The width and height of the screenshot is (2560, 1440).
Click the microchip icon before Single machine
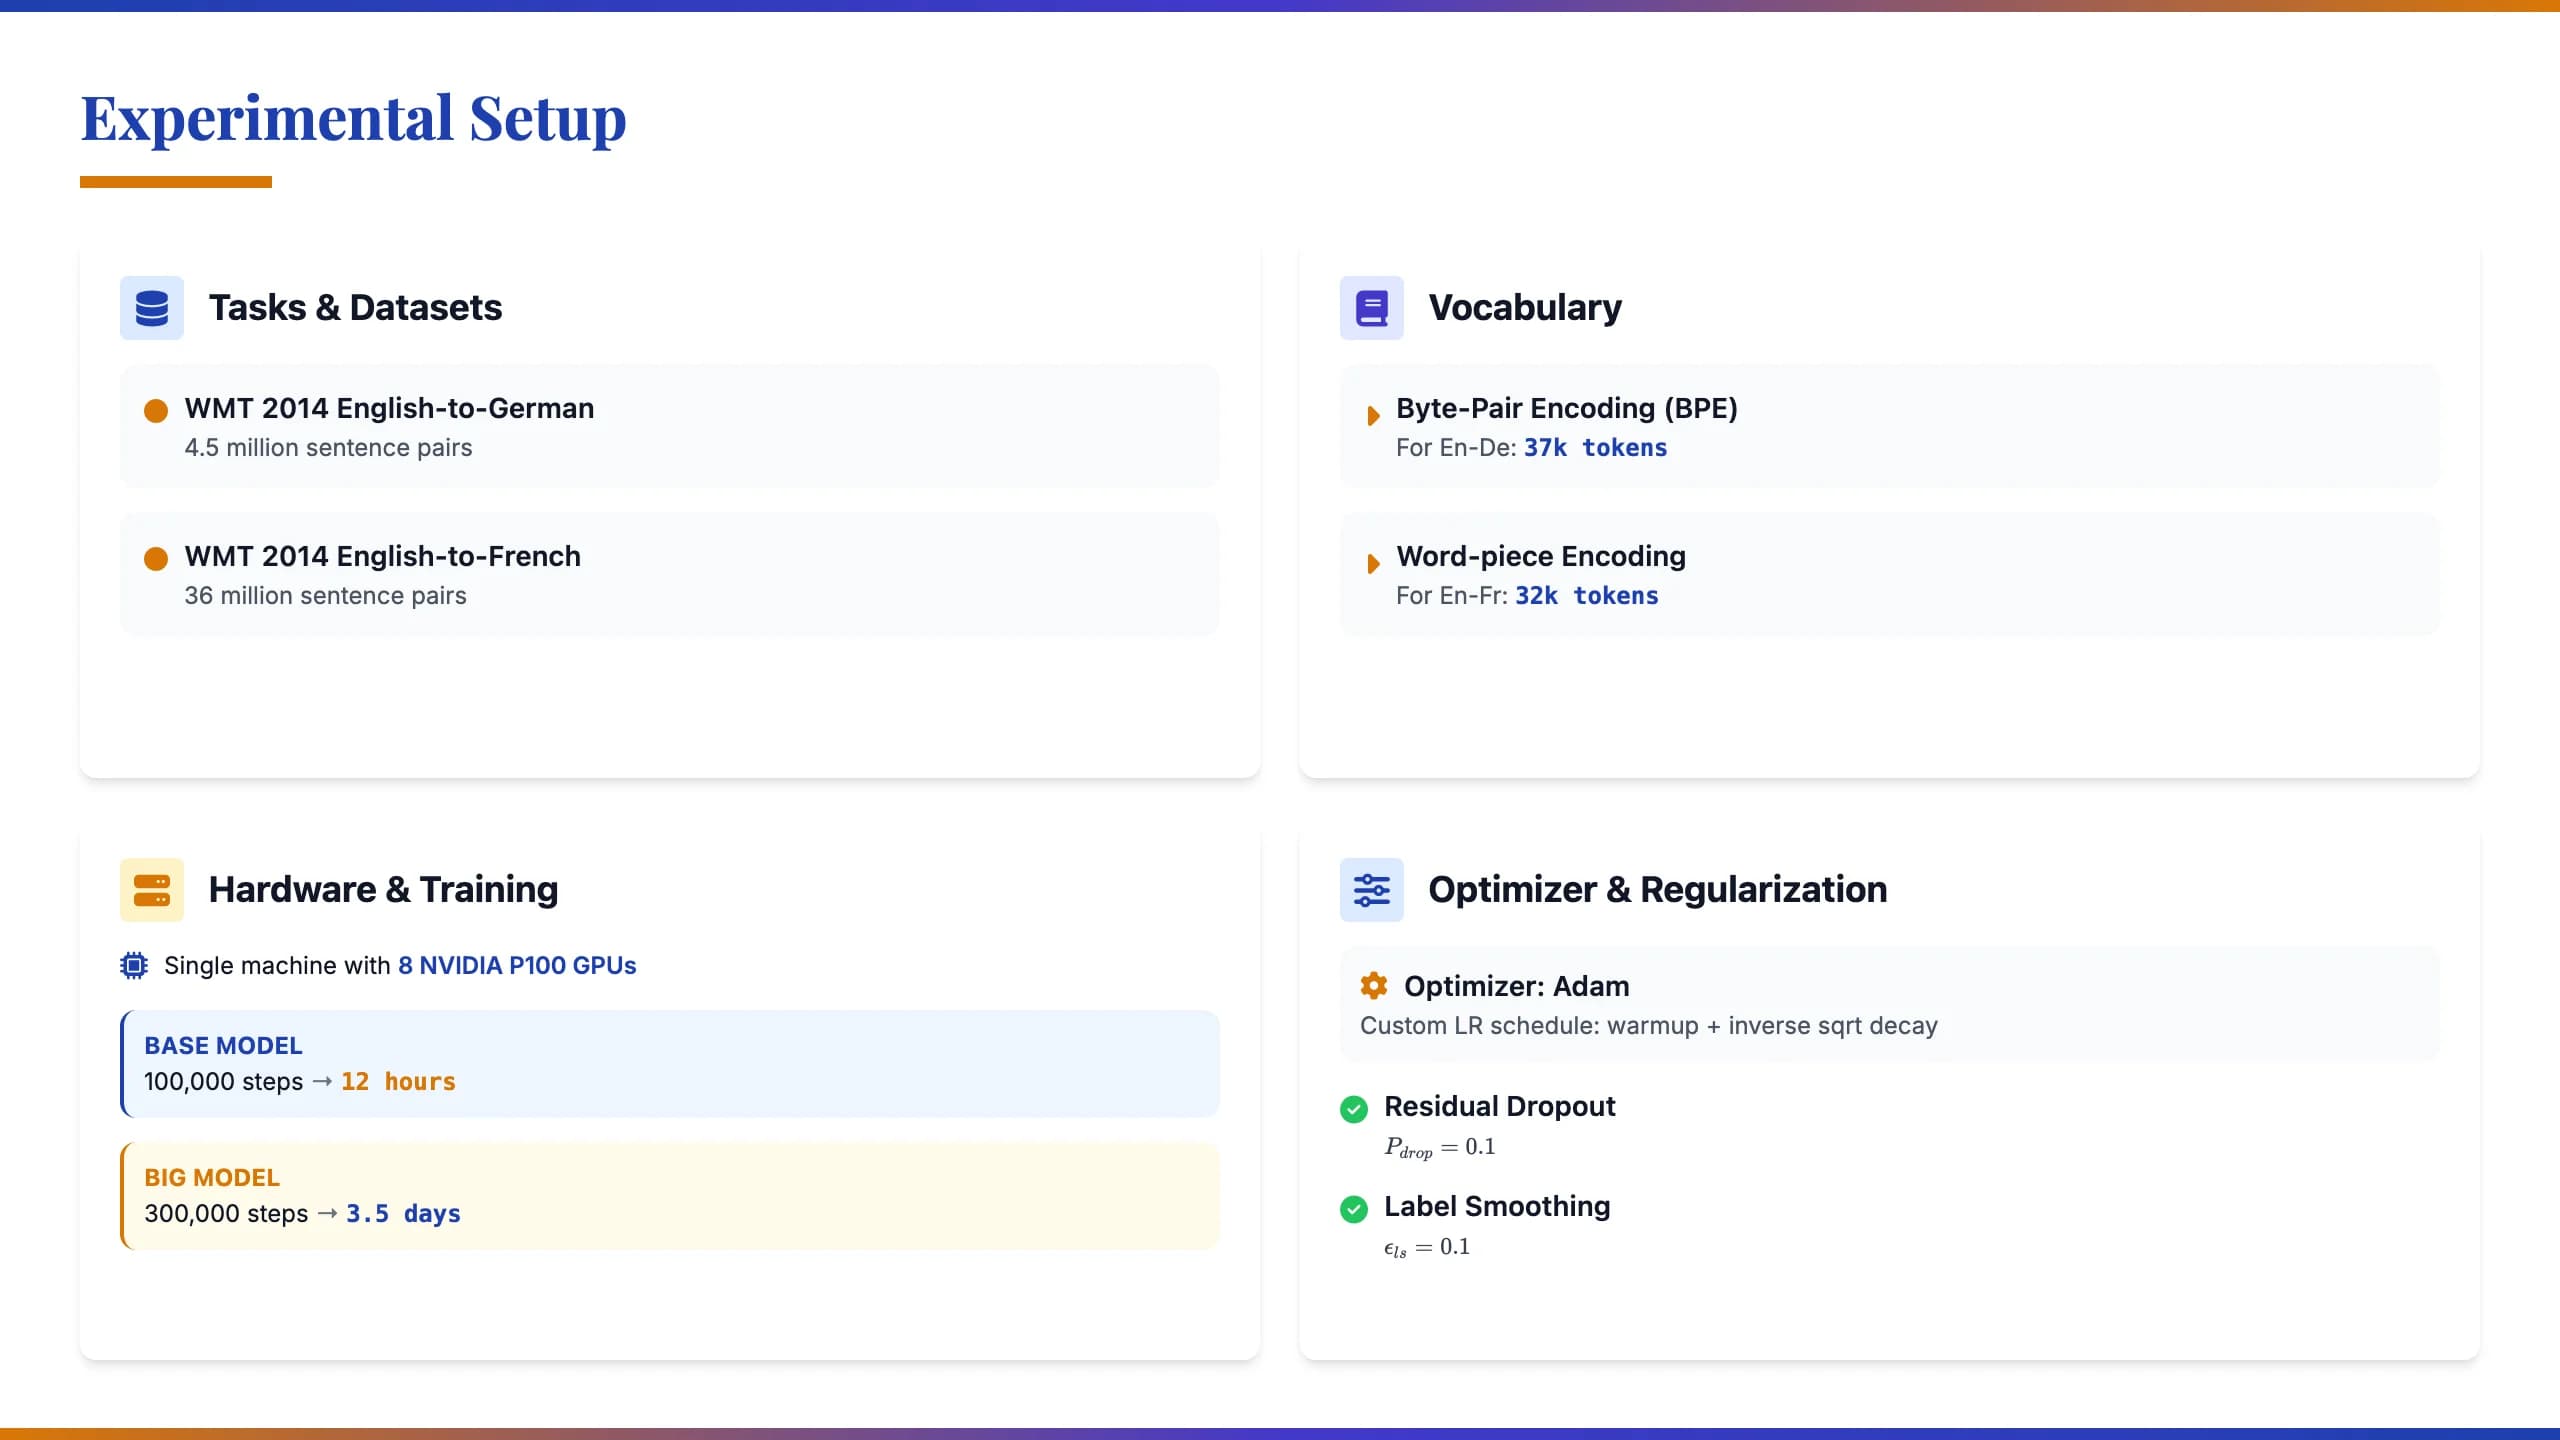click(x=134, y=966)
